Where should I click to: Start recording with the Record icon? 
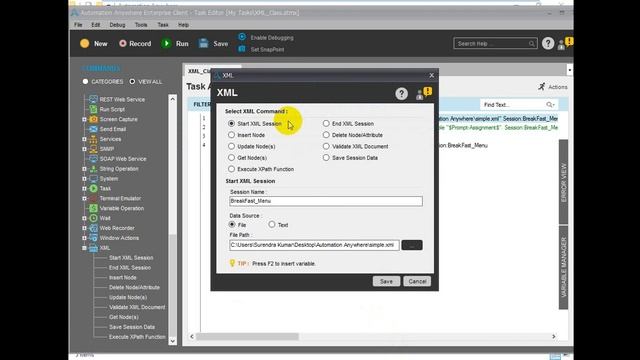coord(122,43)
